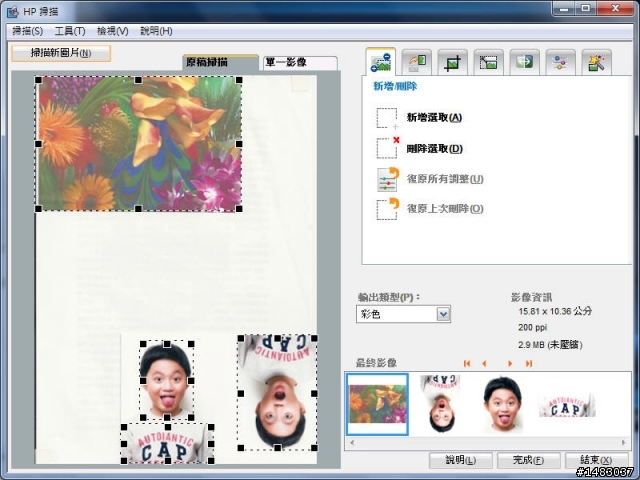Select the crop tool tab icon
This screenshot has width=640, height=480.
click(452, 62)
